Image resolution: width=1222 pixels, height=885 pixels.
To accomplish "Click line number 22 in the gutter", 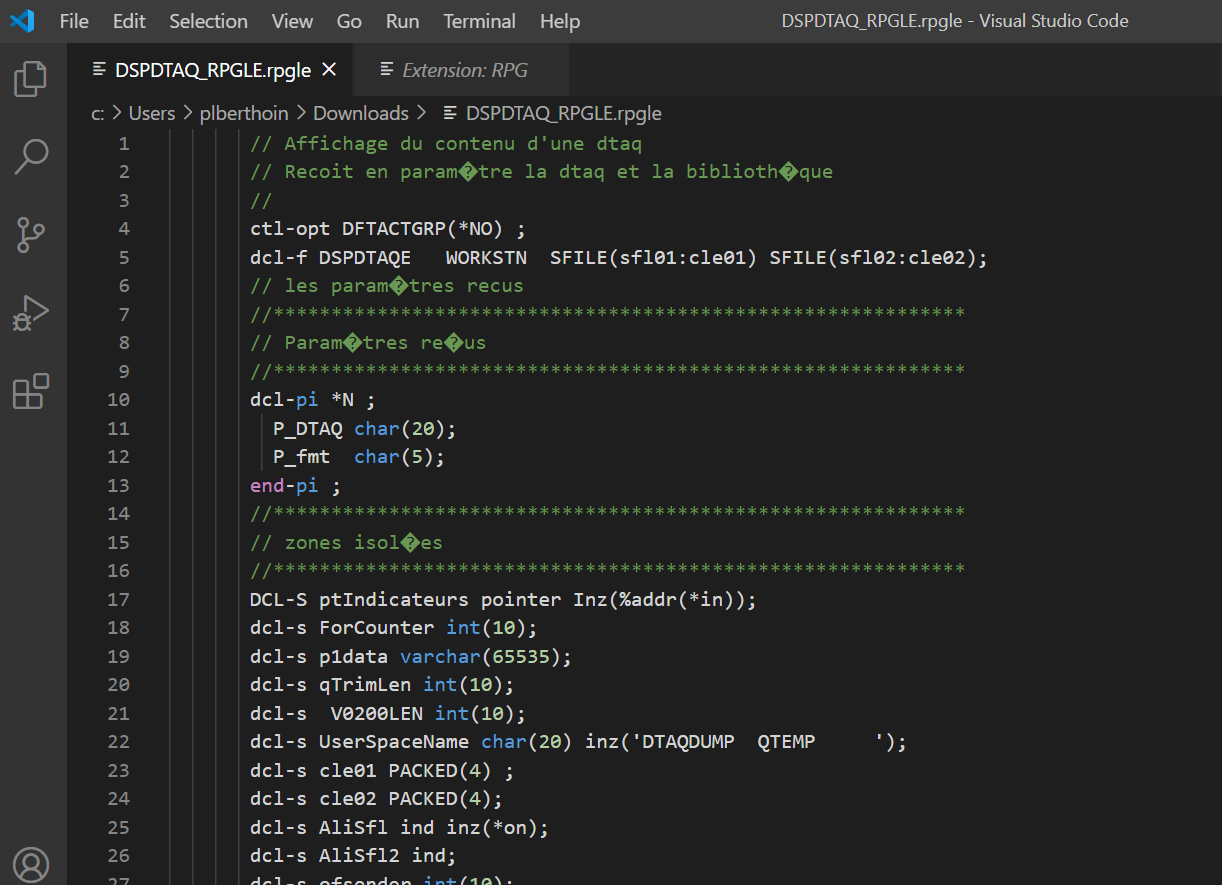I will pos(118,742).
